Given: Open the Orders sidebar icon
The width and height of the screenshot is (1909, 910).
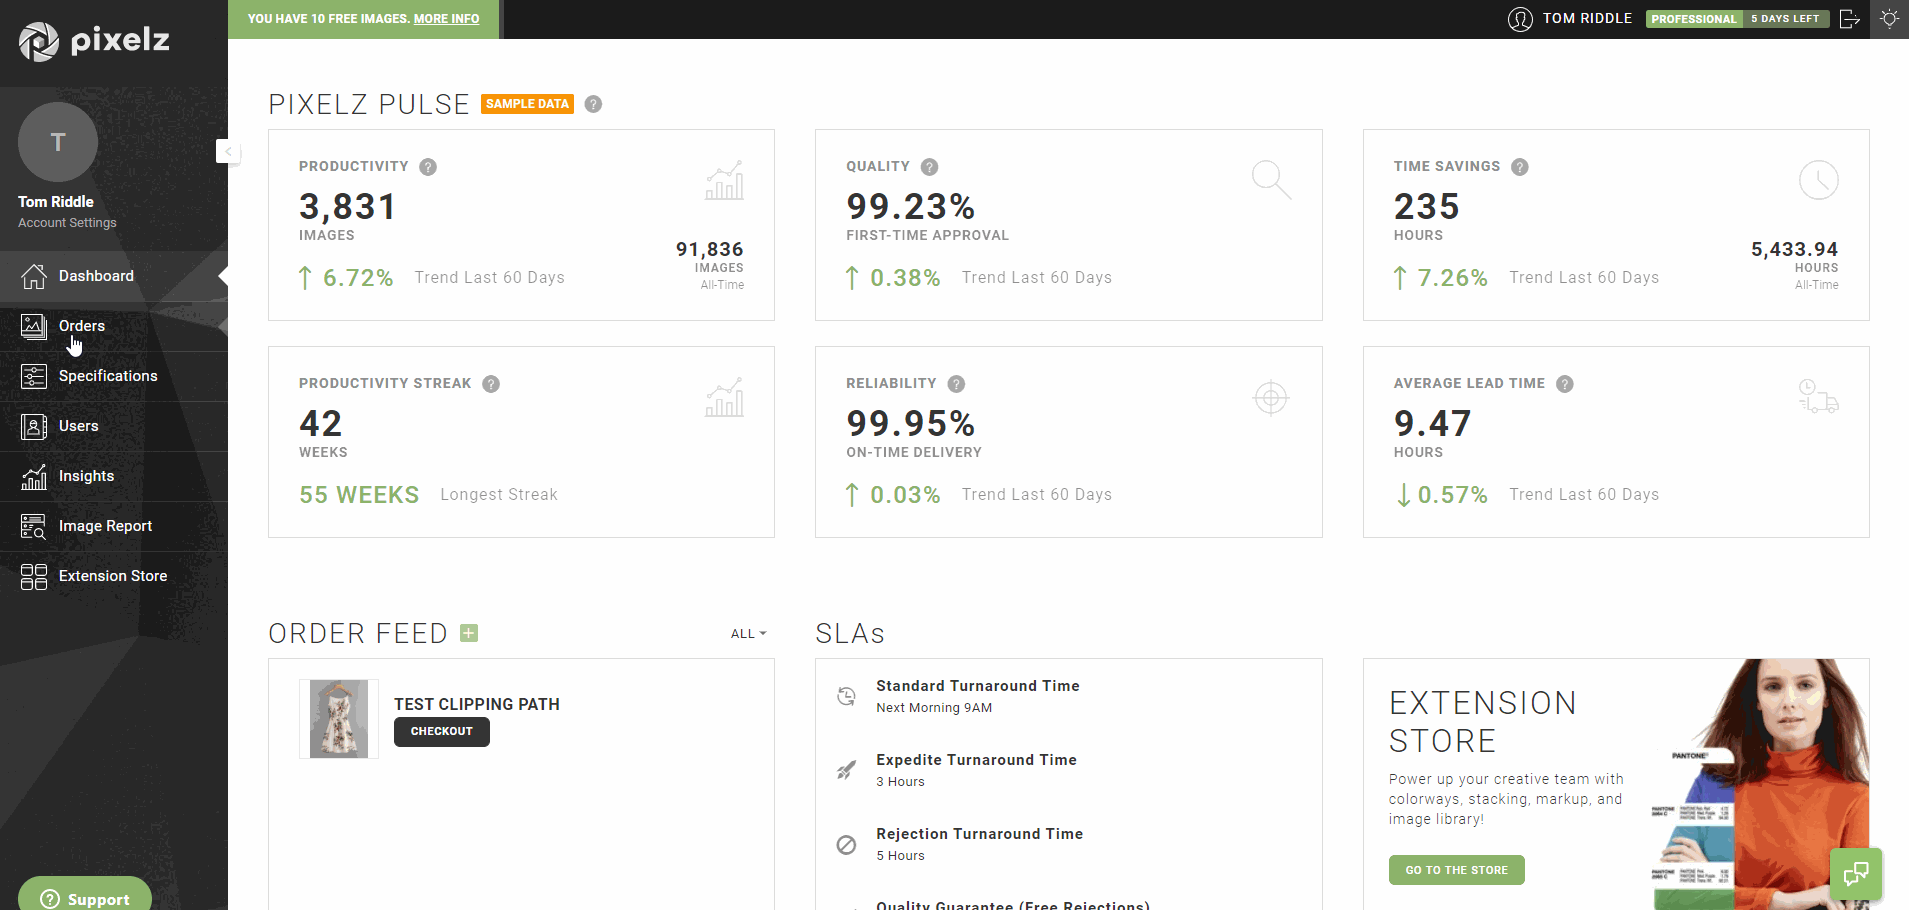Looking at the screenshot, I should (34, 326).
